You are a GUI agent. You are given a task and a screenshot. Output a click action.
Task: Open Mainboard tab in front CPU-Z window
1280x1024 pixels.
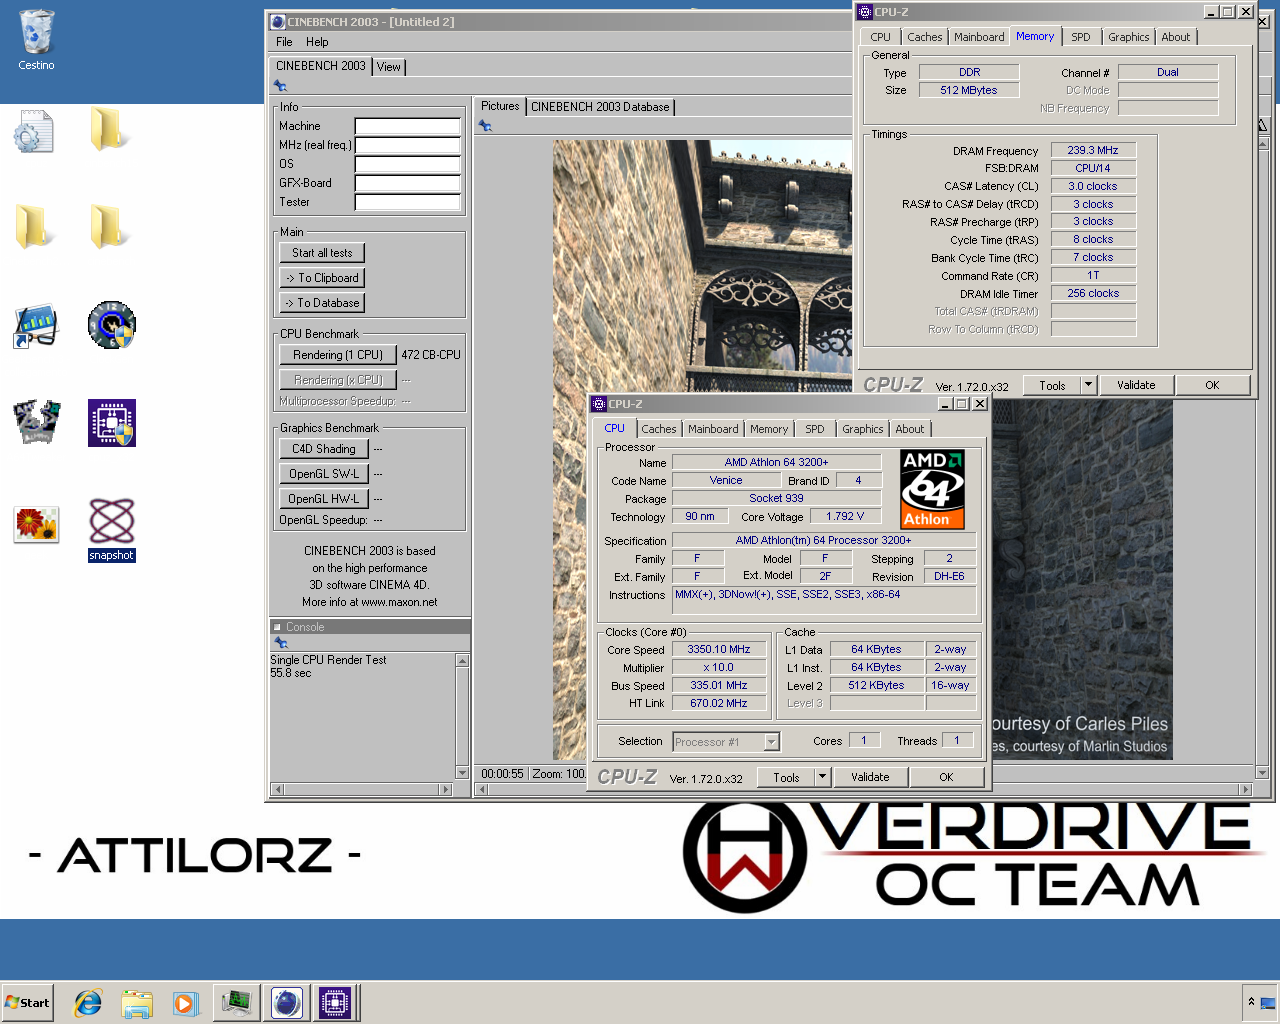click(713, 429)
